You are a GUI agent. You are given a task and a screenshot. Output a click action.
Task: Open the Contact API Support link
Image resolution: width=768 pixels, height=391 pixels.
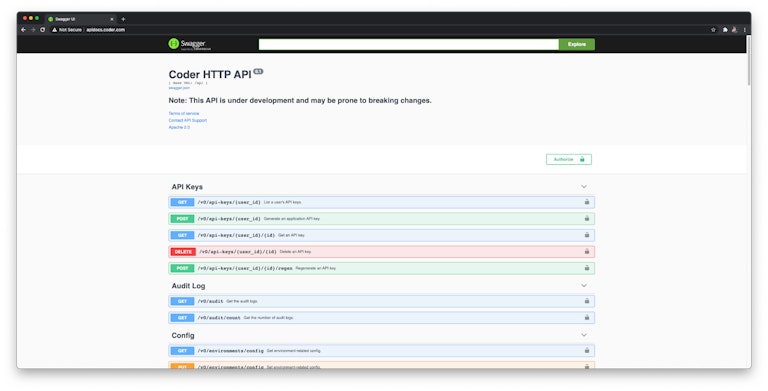(188, 120)
